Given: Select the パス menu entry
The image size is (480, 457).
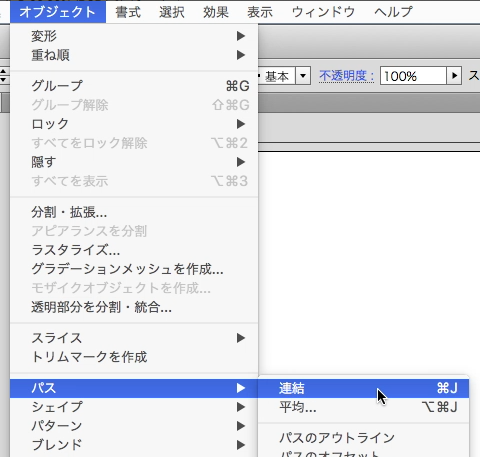Looking at the screenshot, I should (134, 388).
